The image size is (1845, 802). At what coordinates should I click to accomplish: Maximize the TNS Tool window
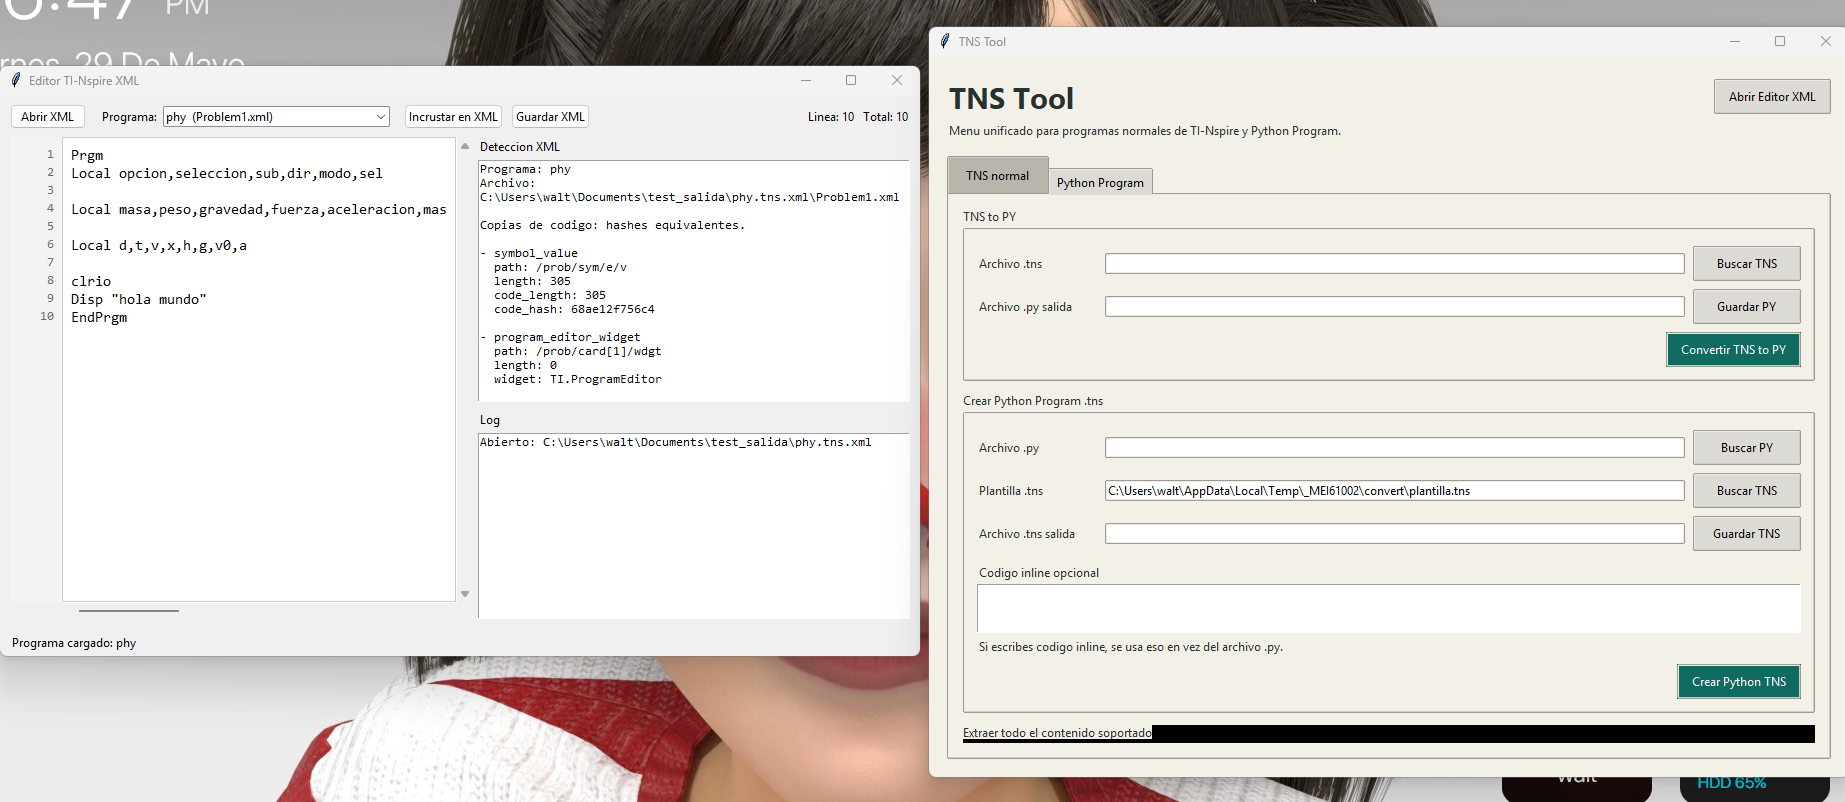[x=1780, y=41]
